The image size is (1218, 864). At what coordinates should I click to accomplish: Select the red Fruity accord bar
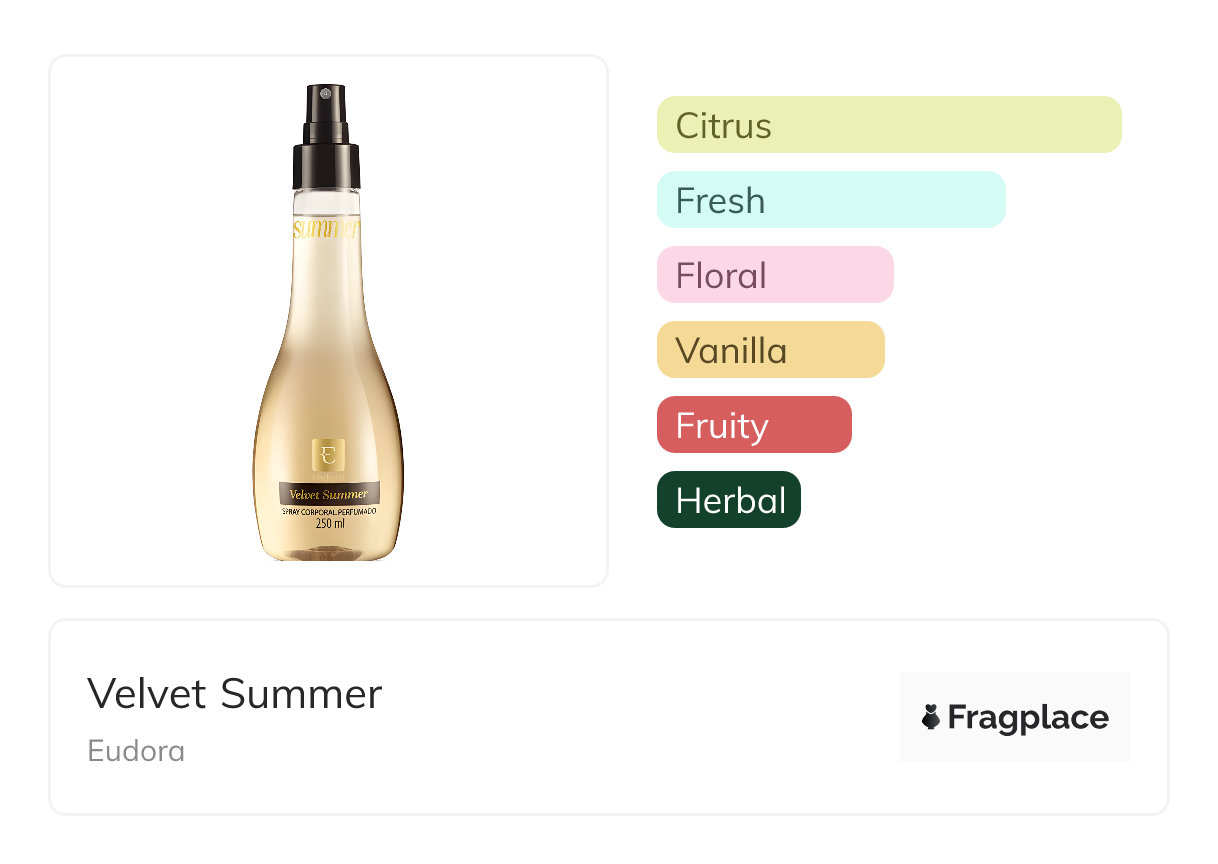point(753,425)
